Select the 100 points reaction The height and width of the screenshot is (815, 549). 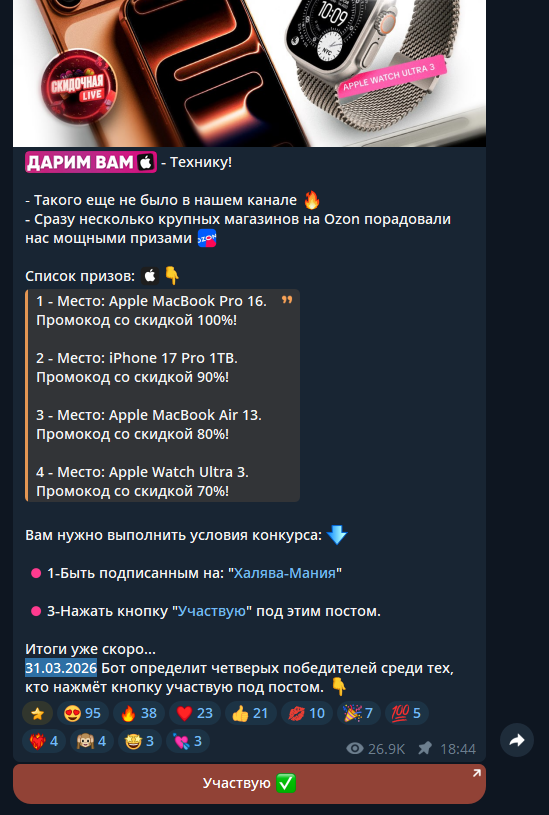point(407,713)
